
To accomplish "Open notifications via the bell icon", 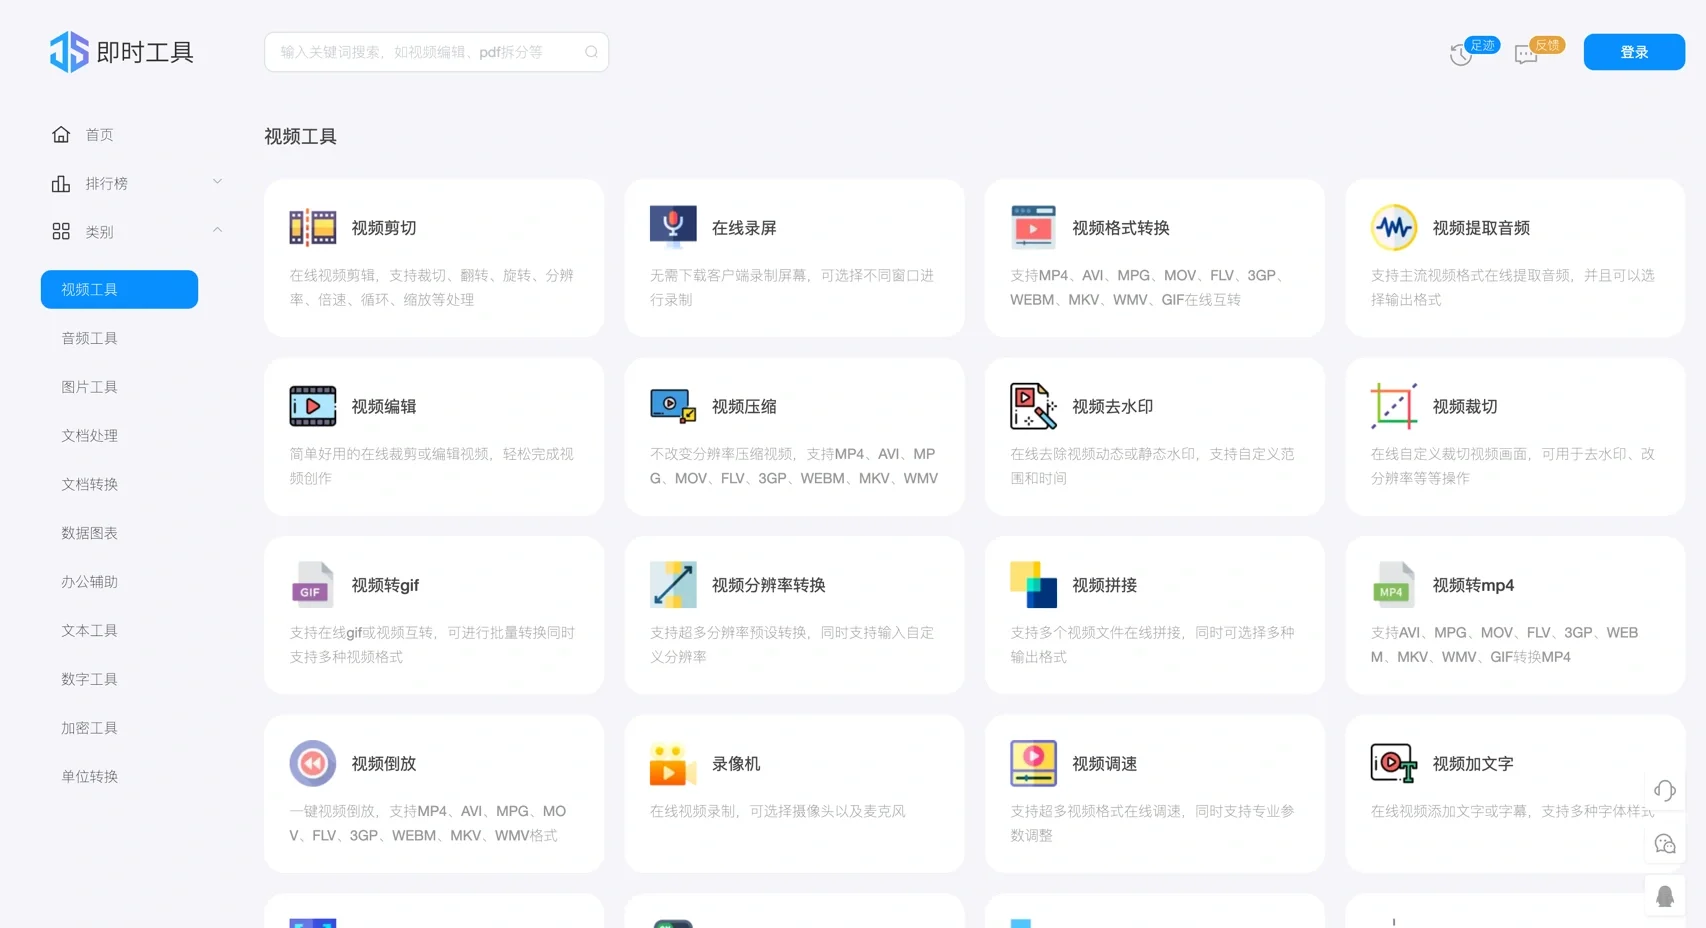I will pos(1664,895).
